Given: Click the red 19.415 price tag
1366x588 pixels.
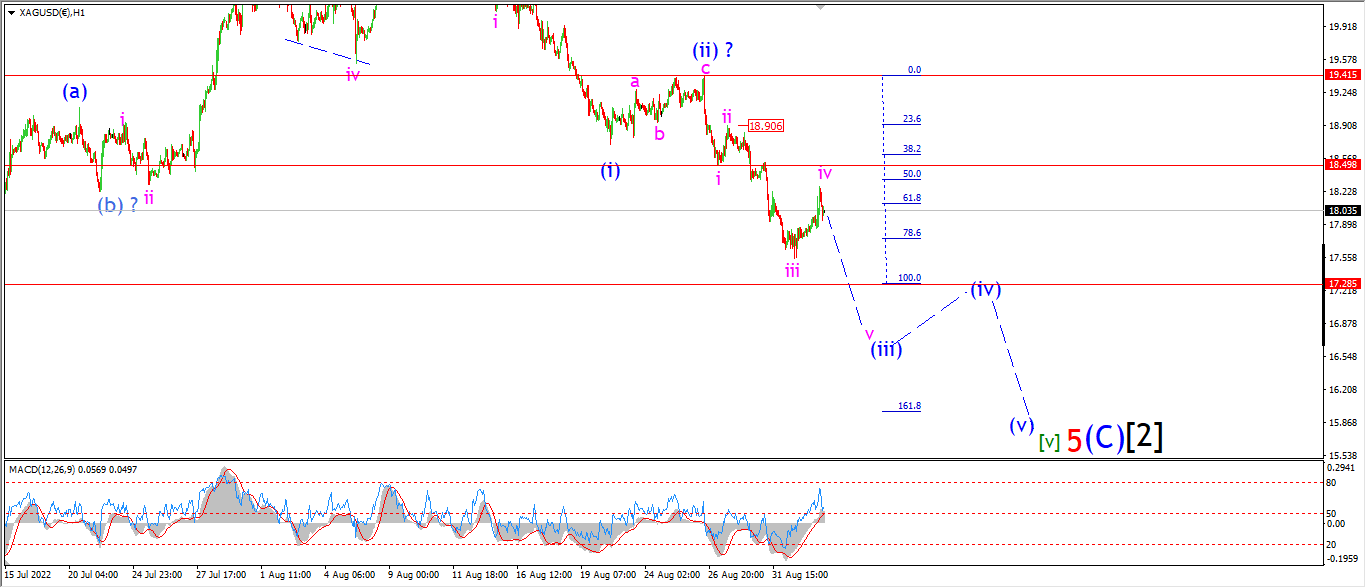Looking at the screenshot, I should pos(1342,75).
